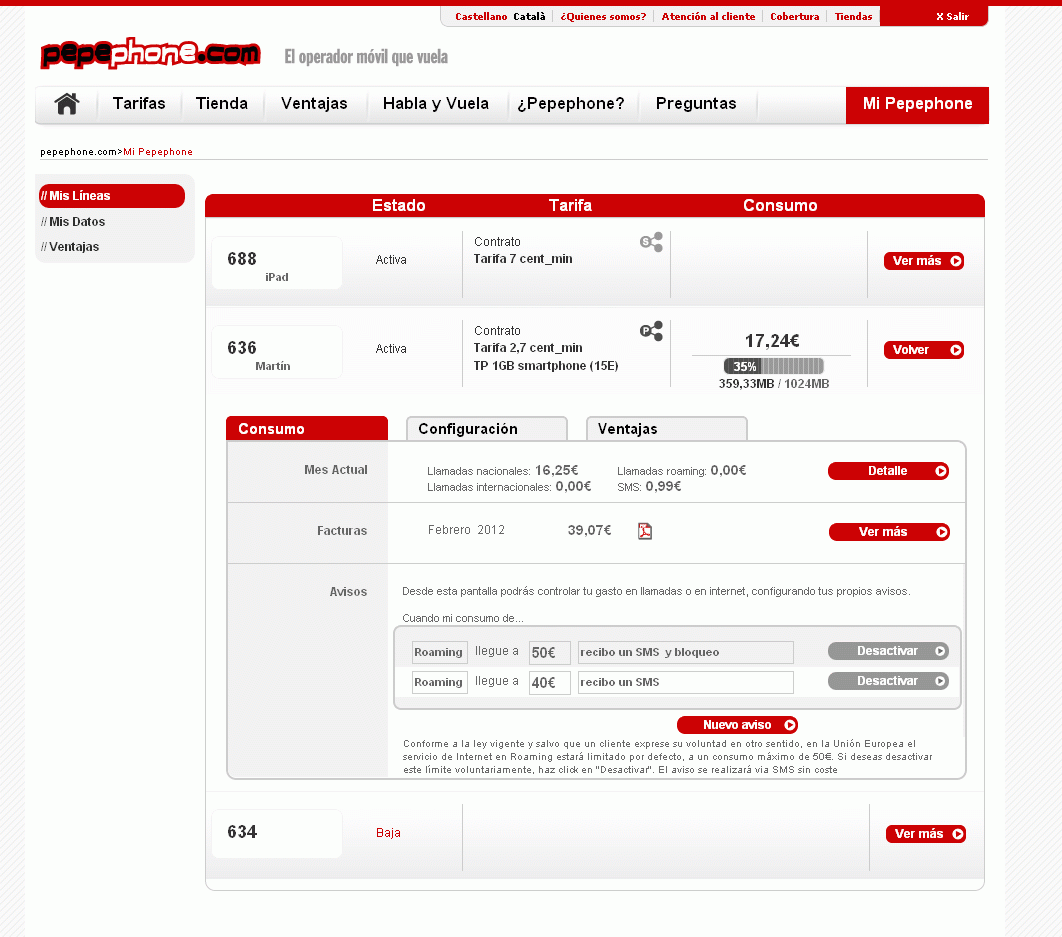
Task: Open Mis Datos in the sidebar
Action: [x=73, y=222]
